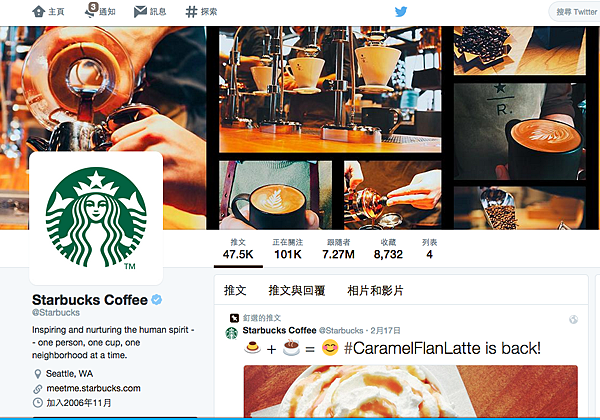The width and height of the screenshot is (600, 420).
Task: Open notifications bell with badge 3
Action: 91,10
